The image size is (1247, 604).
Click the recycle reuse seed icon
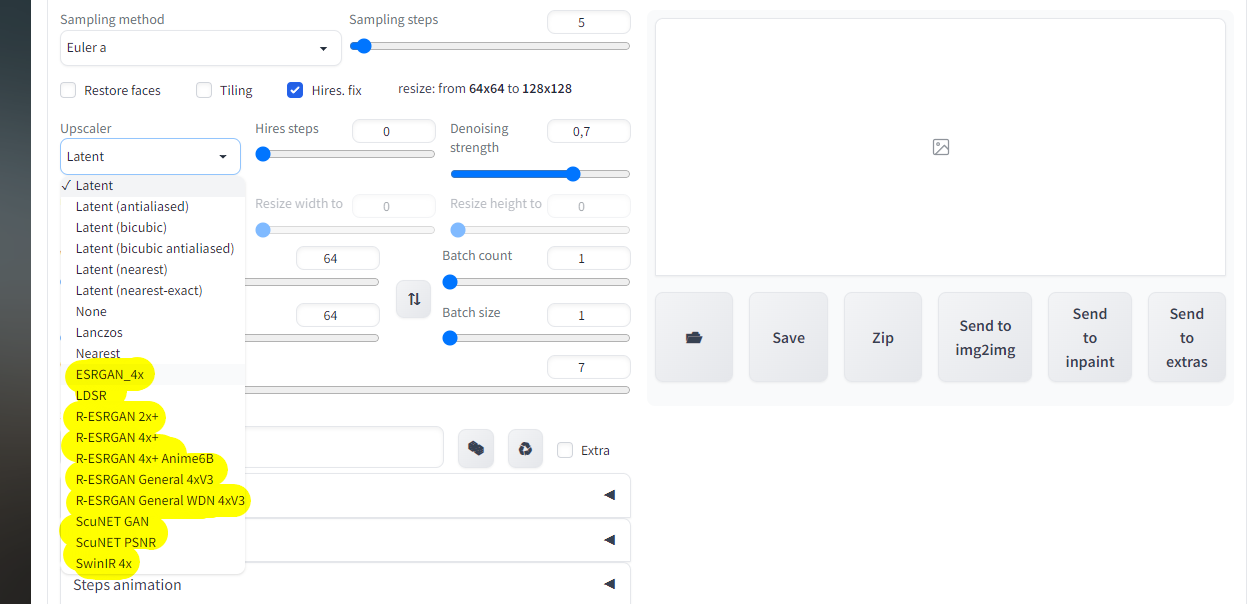tap(525, 448)
